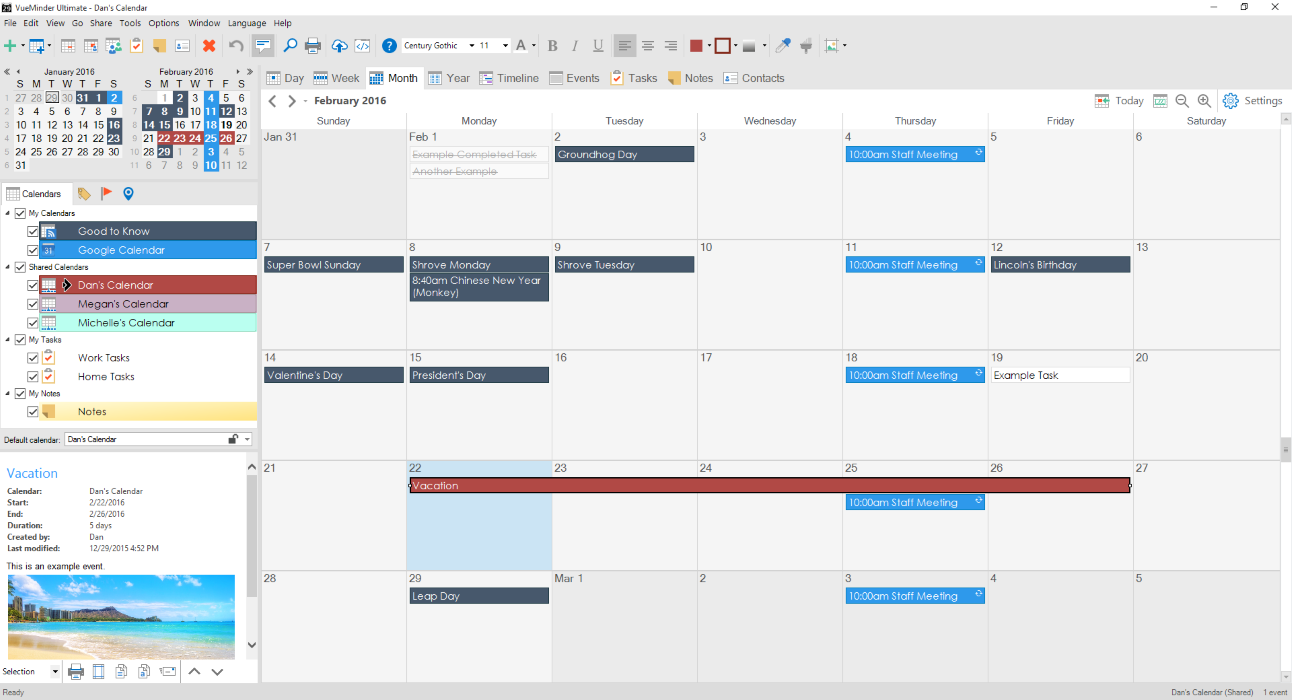Click the Today button

click(1119, 101)
